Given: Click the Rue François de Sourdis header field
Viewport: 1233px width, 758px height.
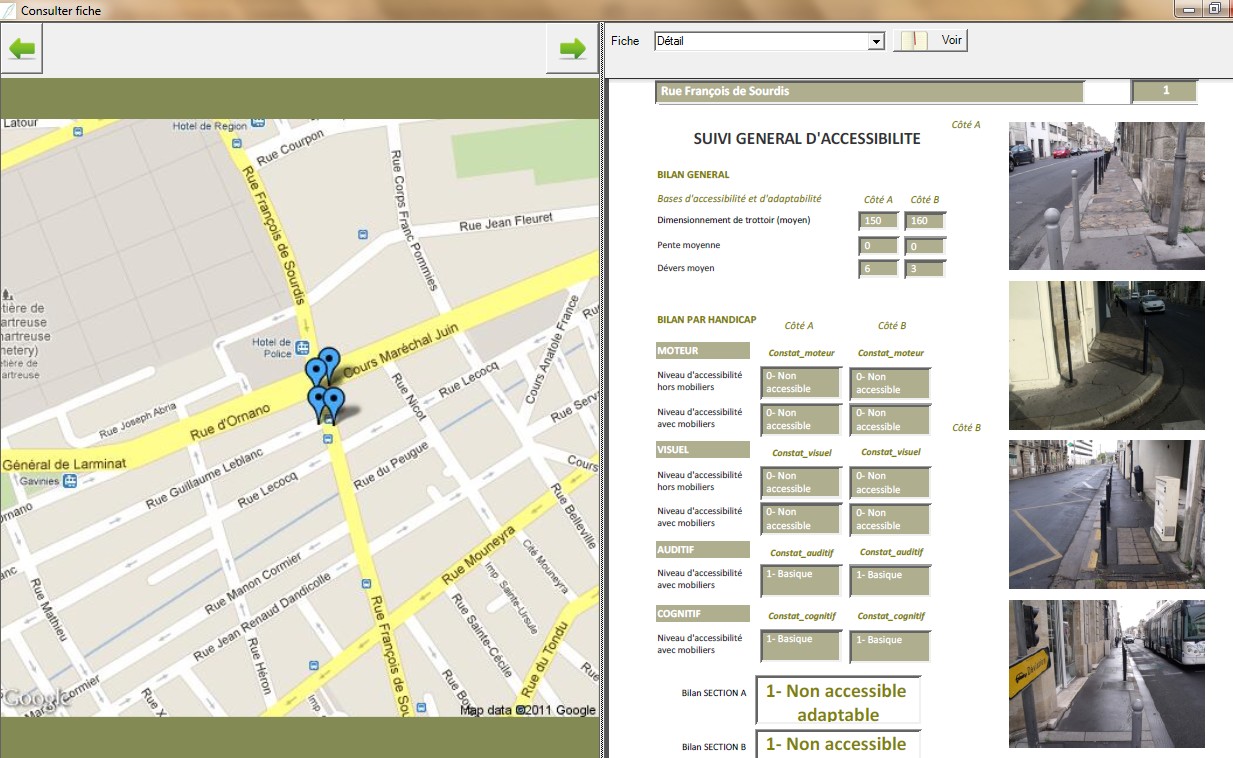Looking at the screenshot, I should click(869, 92).
